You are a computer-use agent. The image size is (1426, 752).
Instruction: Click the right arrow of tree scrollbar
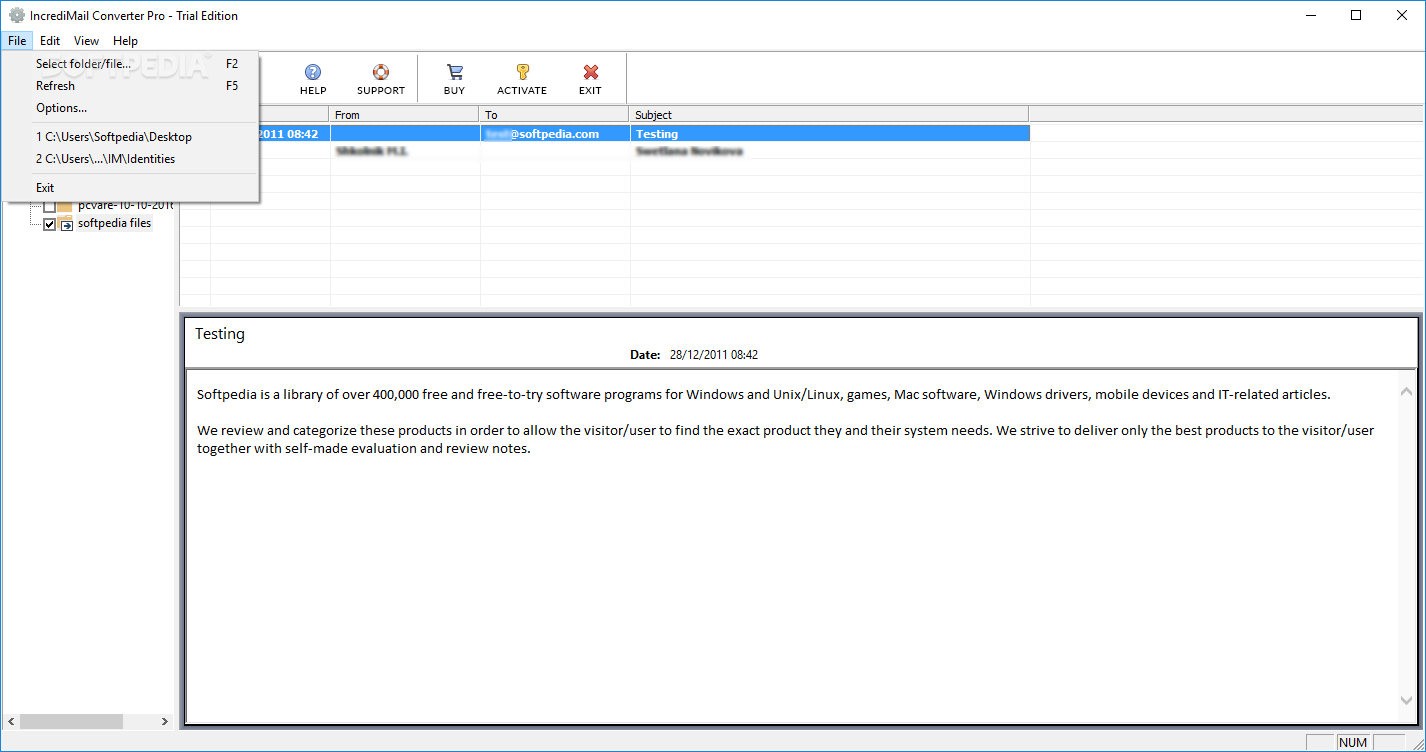point(165,721)
